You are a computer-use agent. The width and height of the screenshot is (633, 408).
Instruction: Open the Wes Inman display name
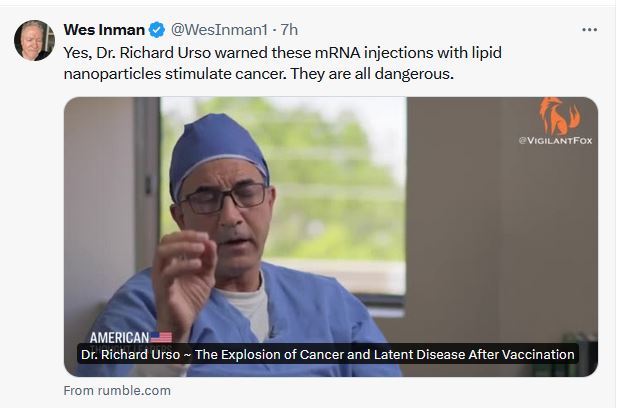click(x=103, y=29)
